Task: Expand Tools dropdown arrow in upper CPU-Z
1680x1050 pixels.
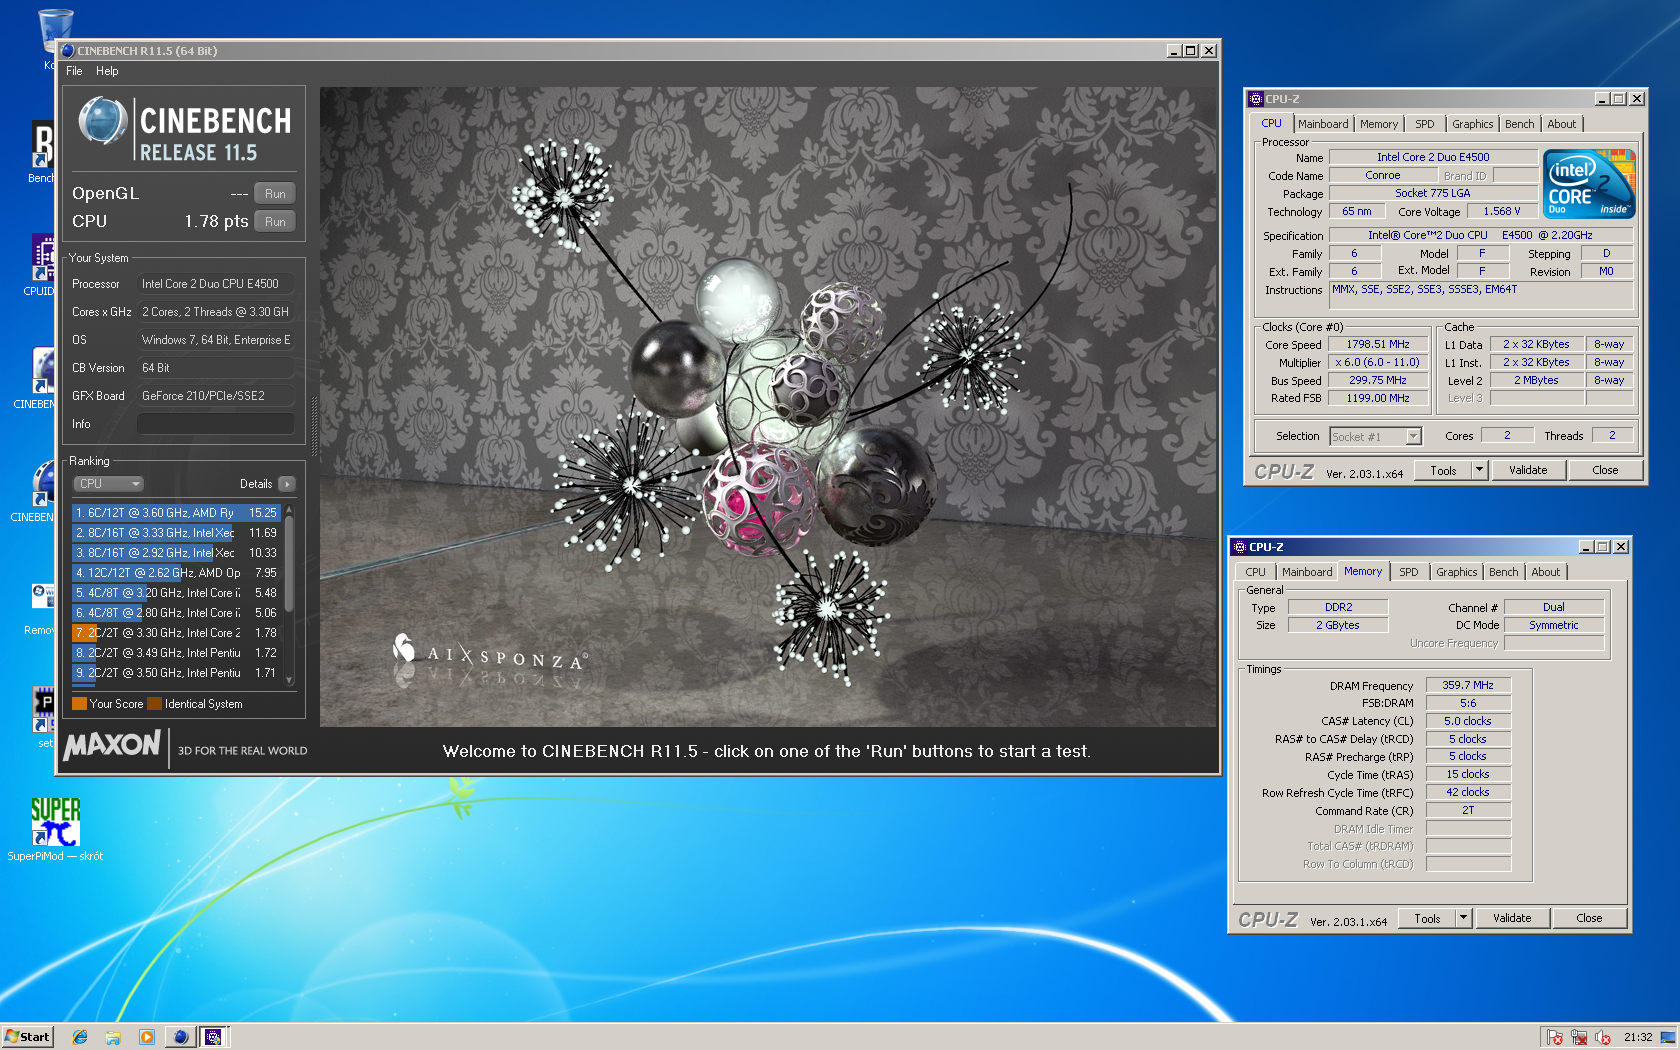Action: (1480, 470)
